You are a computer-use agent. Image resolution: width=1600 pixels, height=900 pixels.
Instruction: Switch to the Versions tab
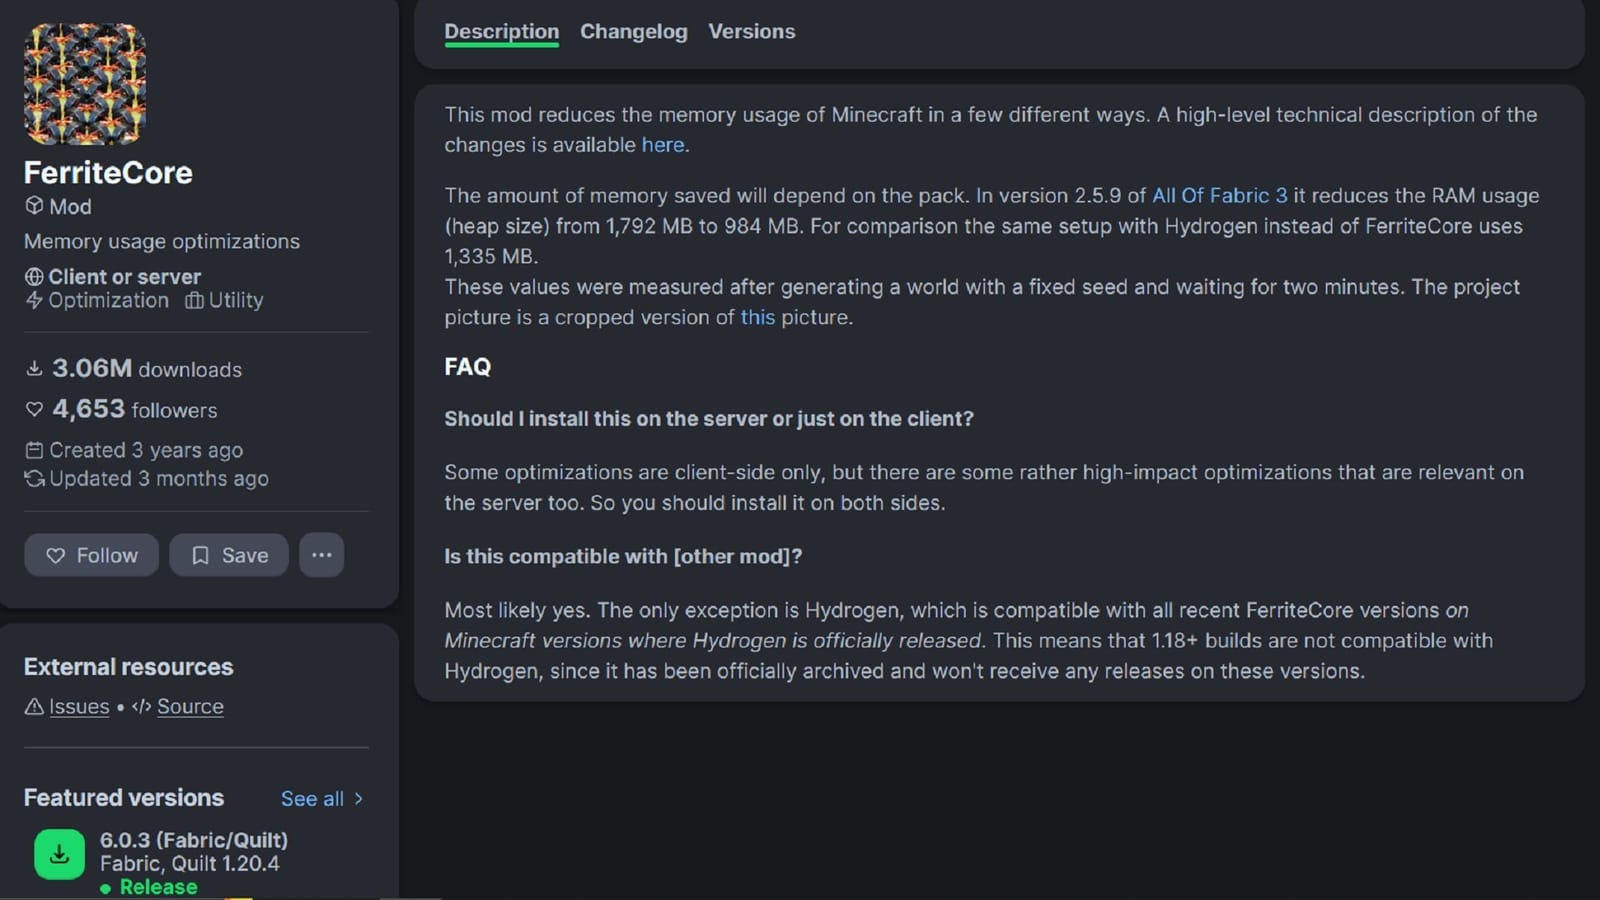751,31
